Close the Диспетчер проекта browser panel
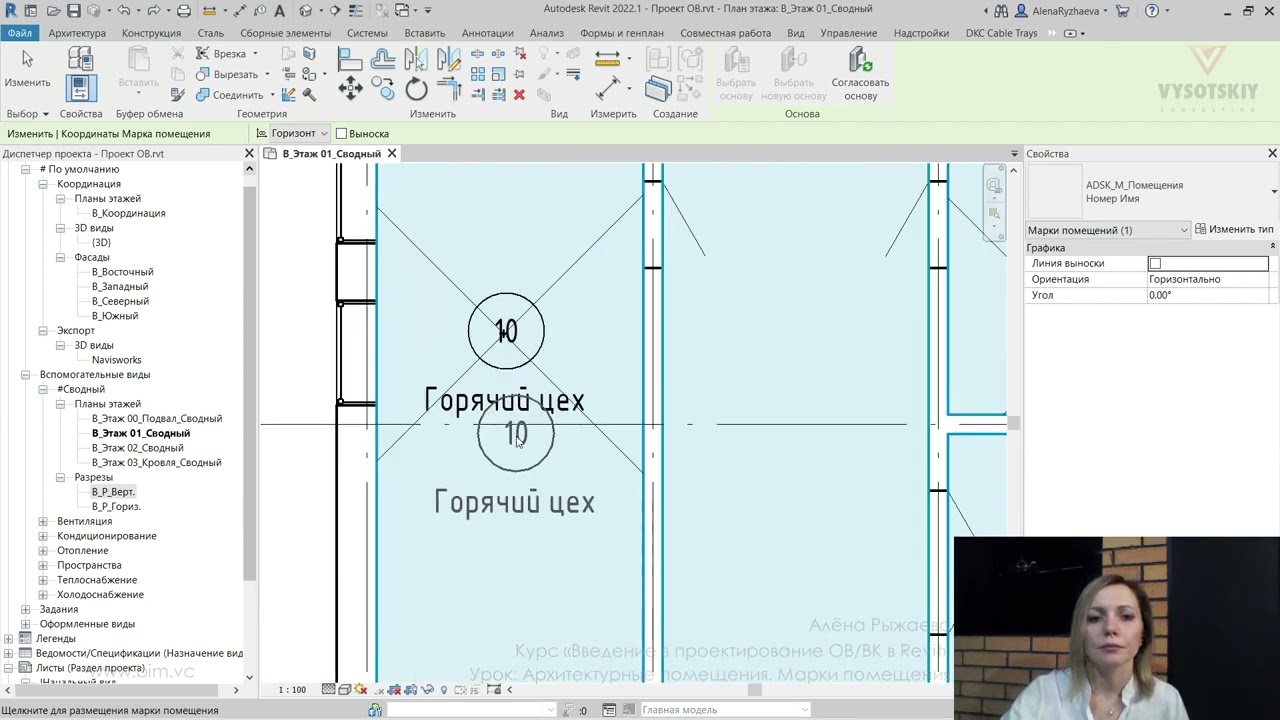This screenshot has width=1280, height=720. pos(249,154)
